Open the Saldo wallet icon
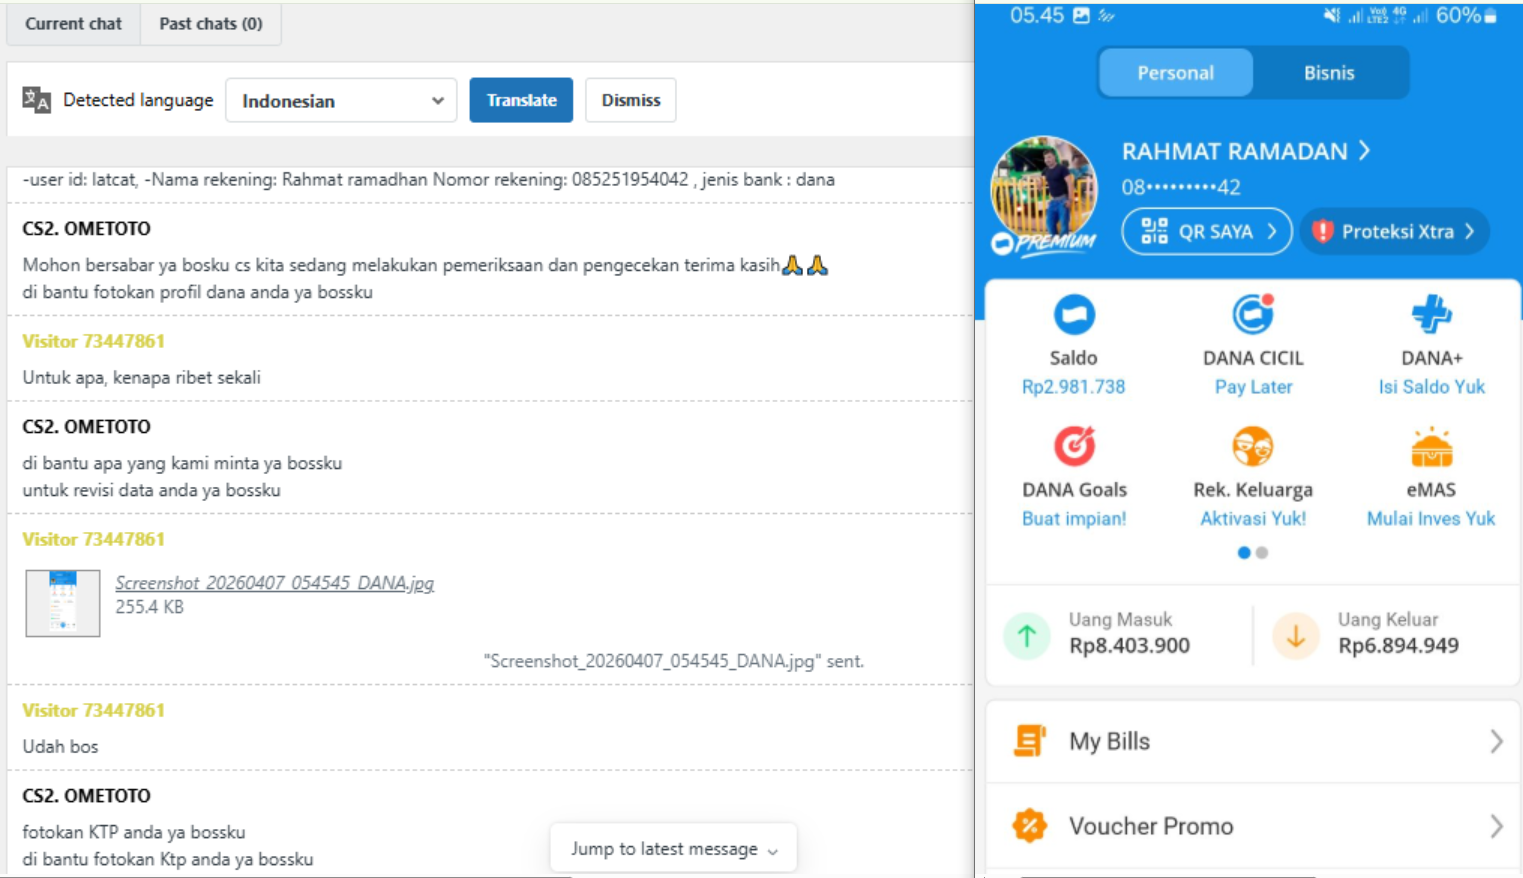 pyautogui.click(x=1074, y=315)
